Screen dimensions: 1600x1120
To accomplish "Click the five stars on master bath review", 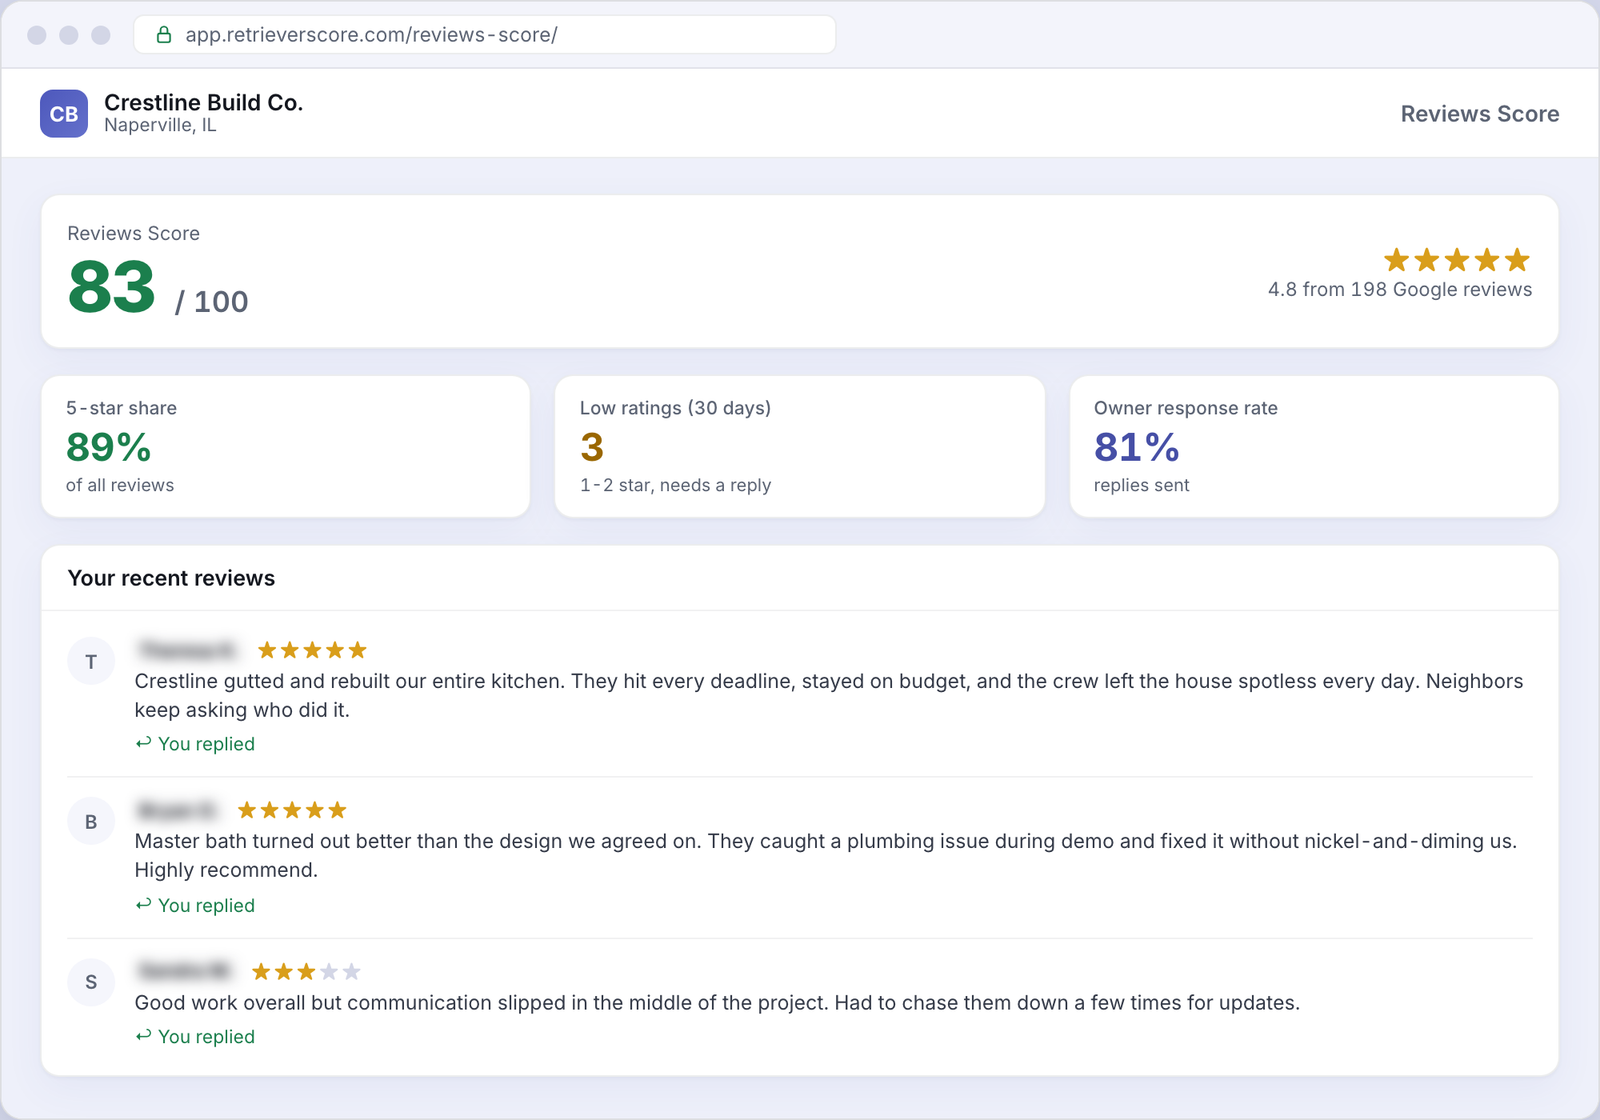I will 292,810.
